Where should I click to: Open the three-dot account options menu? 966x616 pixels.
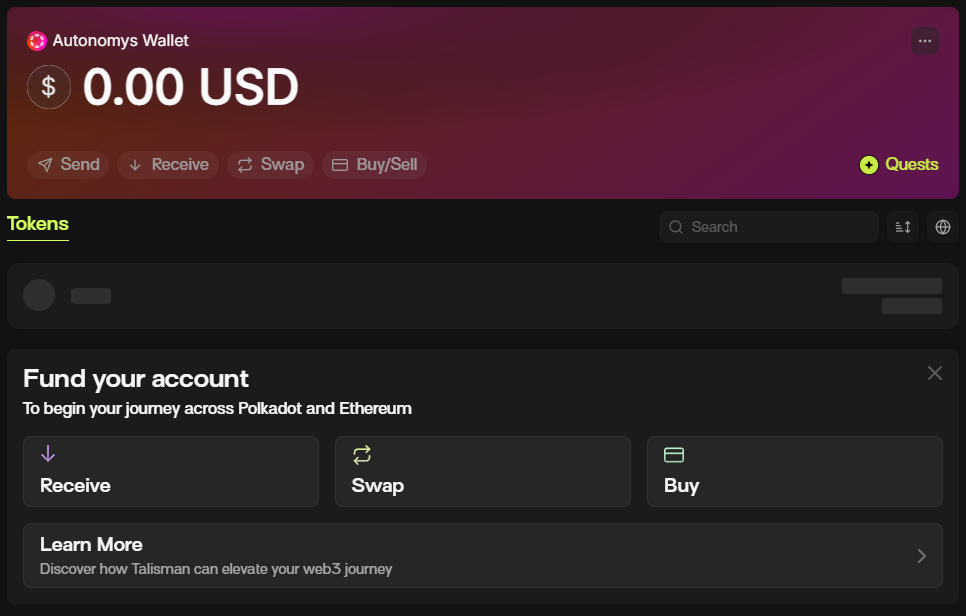click(925, 41)
